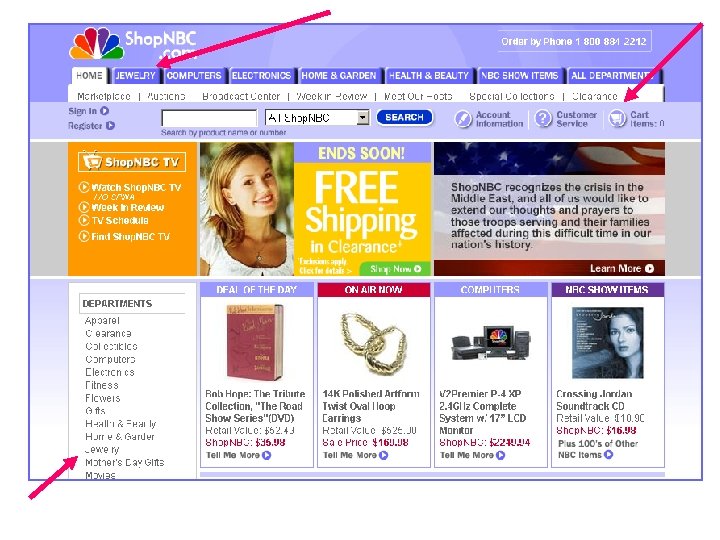Open Customer Service question mark icon
The image size is (720, 540).
(x=543, y=119)
